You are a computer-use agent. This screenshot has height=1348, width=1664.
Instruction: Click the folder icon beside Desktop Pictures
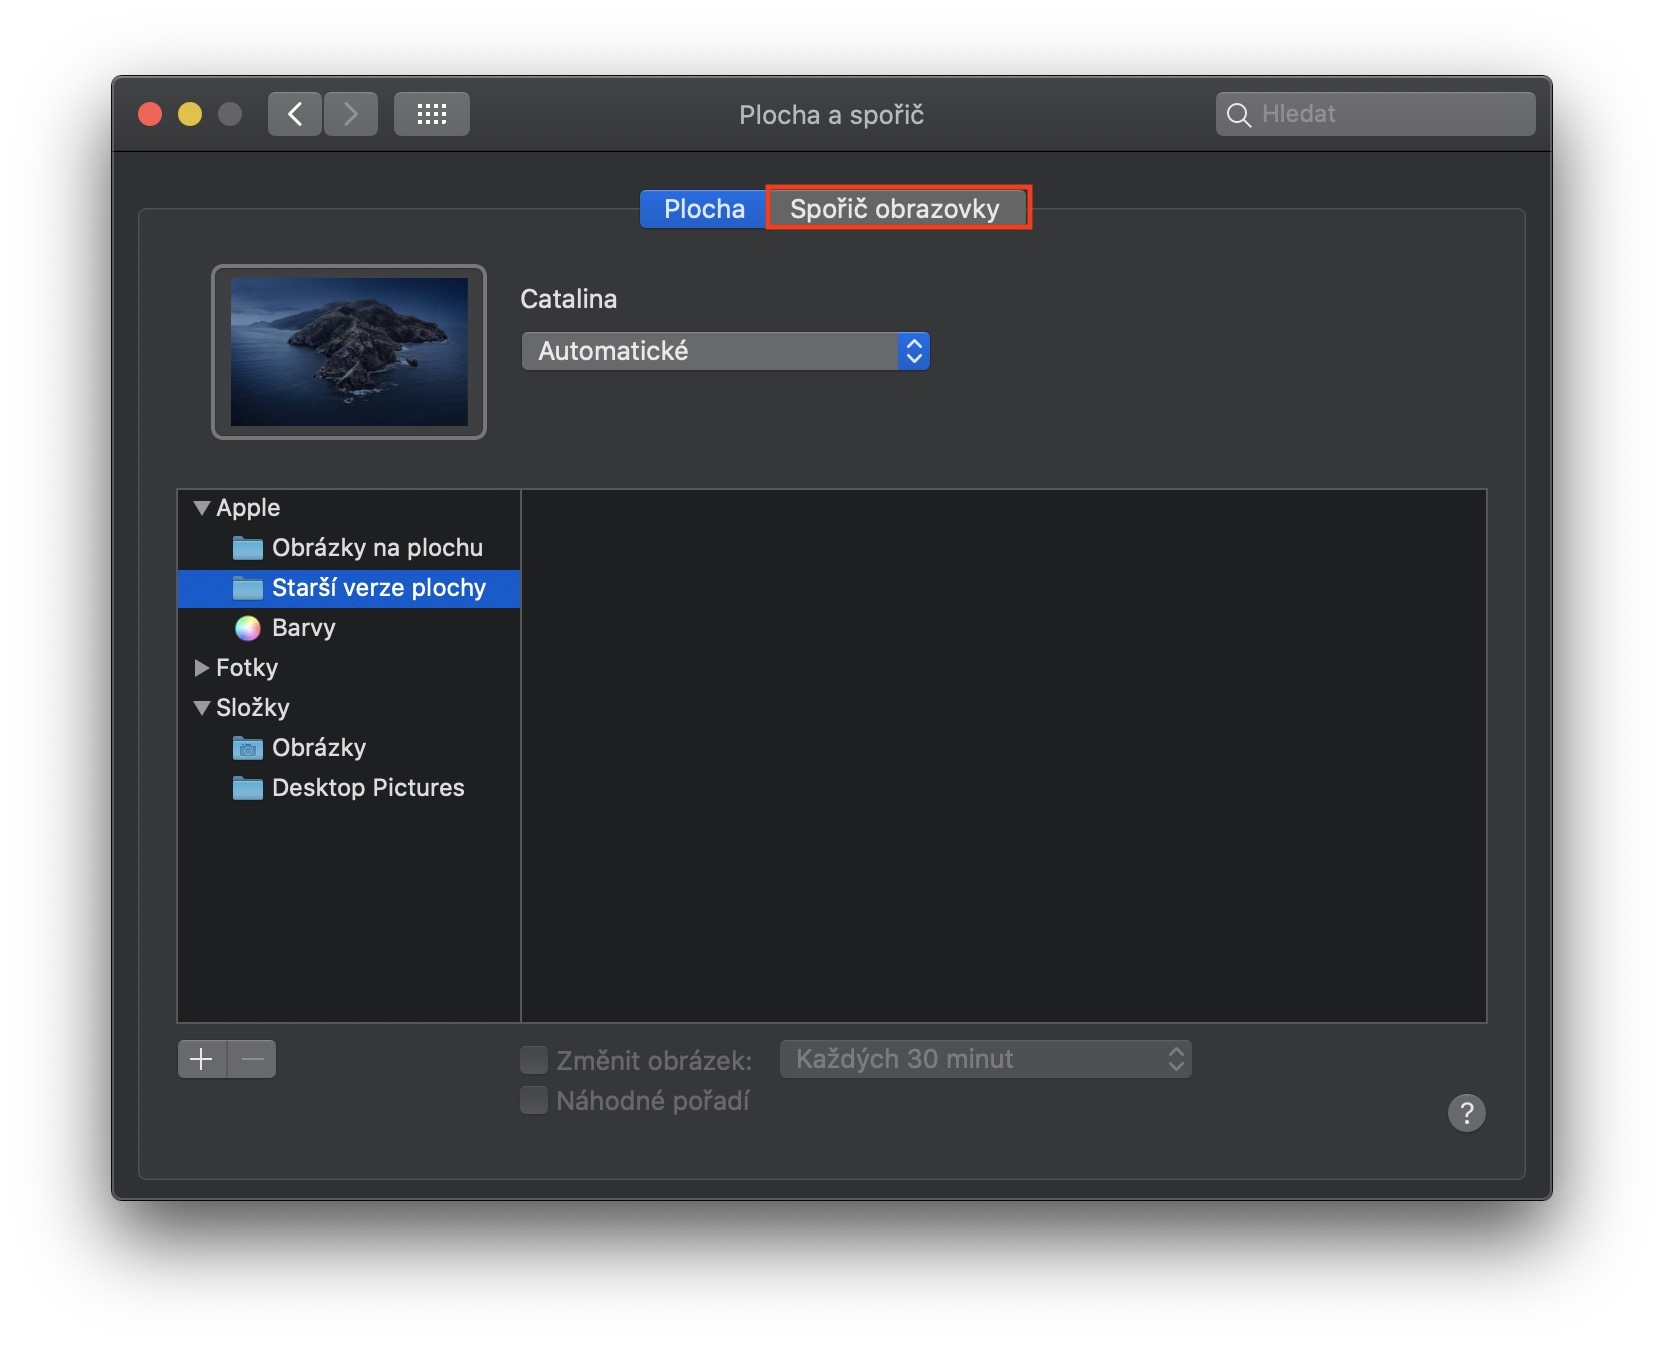[247, 788]
